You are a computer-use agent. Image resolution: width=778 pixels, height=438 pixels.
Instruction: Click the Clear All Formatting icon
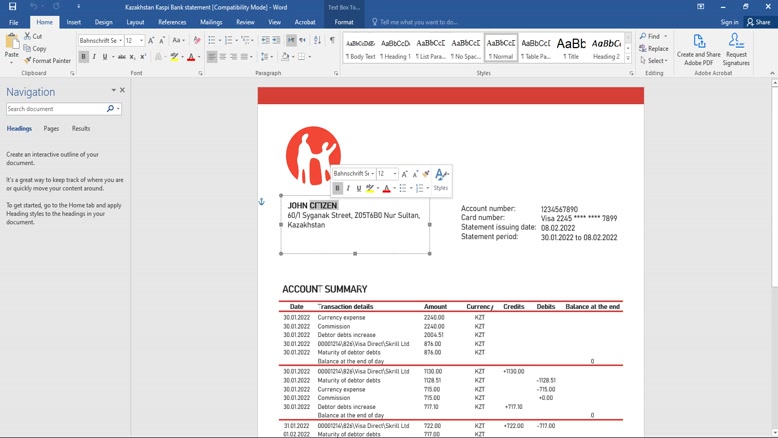196,41
